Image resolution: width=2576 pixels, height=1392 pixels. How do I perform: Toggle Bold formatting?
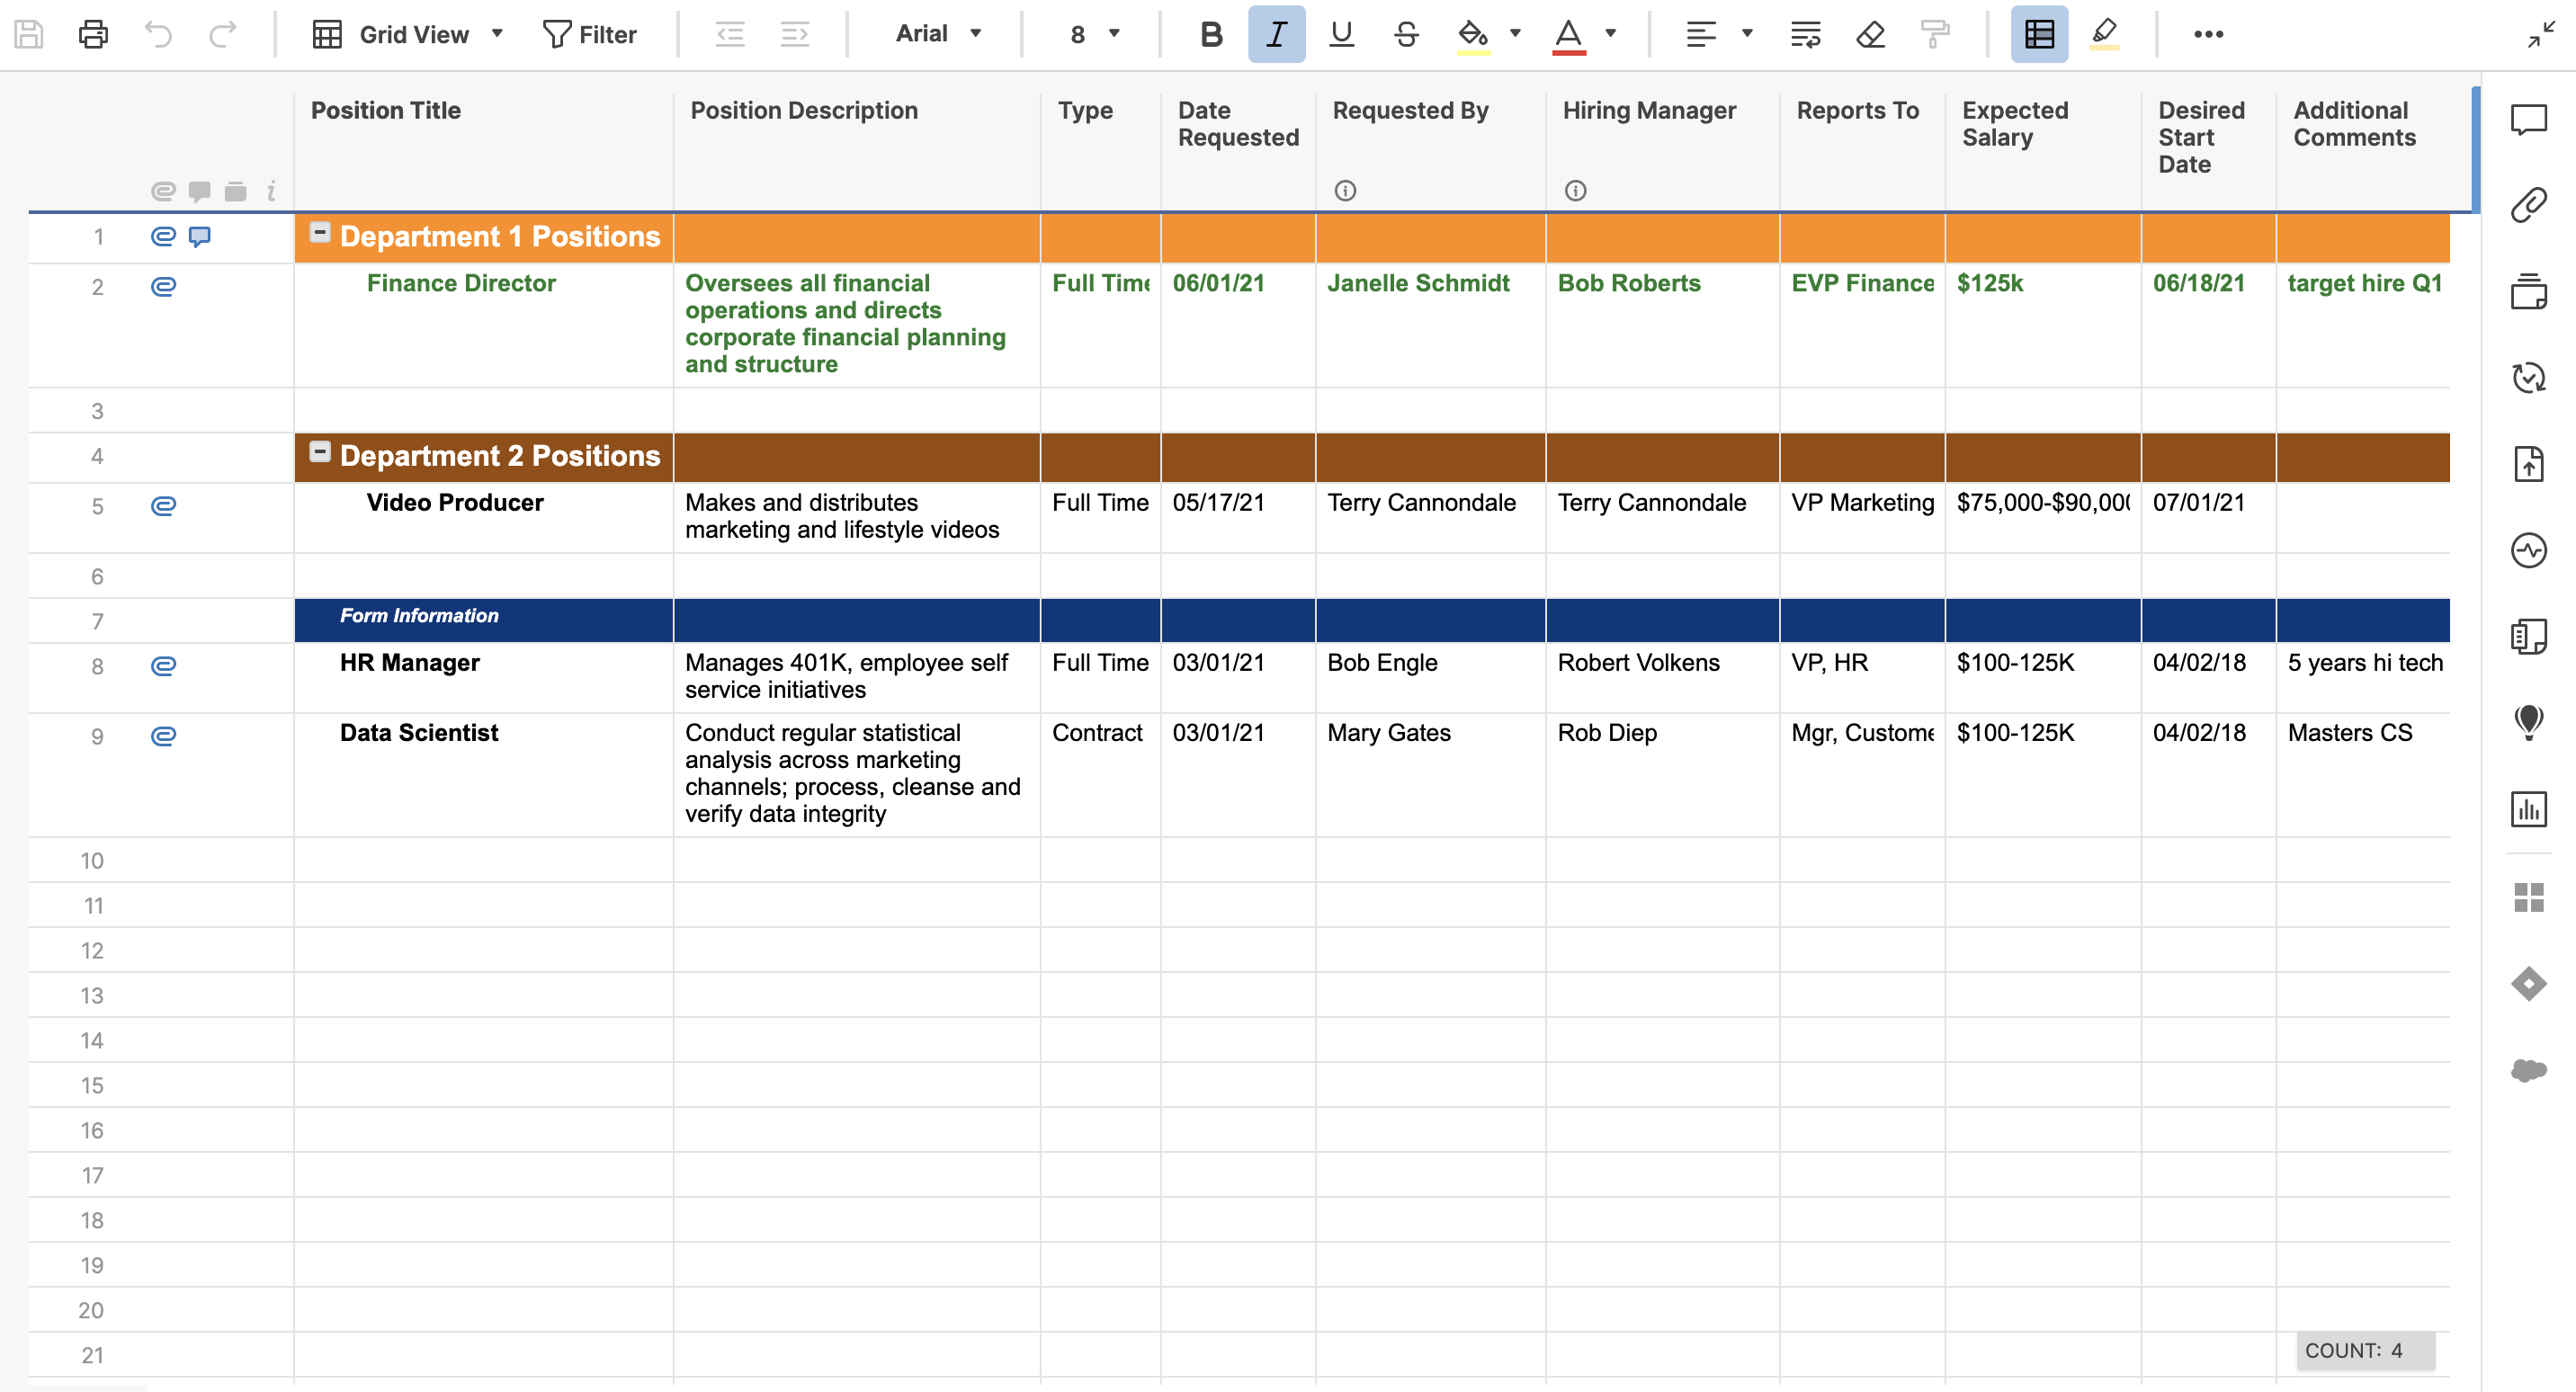click(1211, 34)
